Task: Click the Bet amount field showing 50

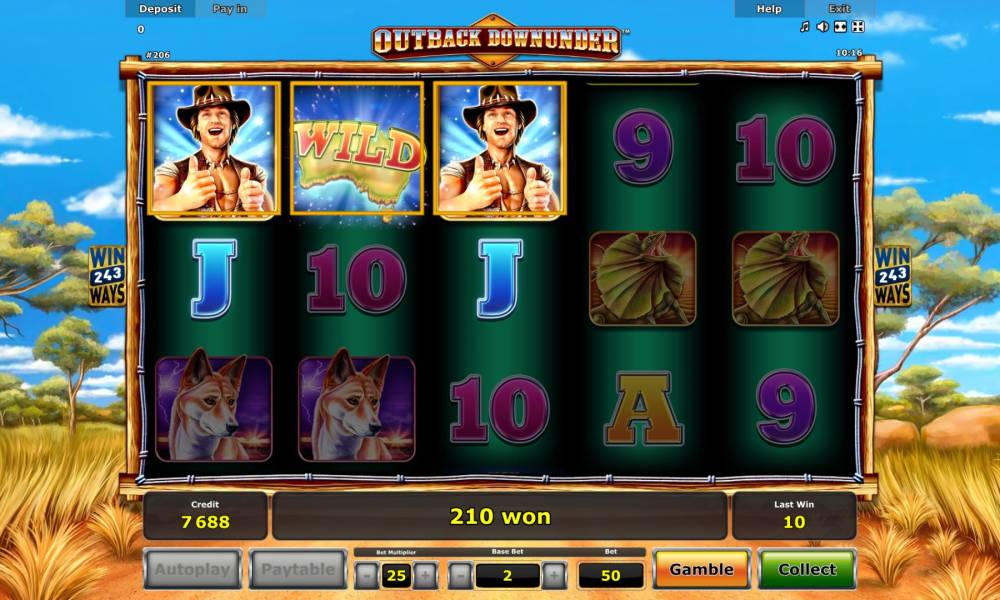Action: pyautogui.click(x=610, y=576)
